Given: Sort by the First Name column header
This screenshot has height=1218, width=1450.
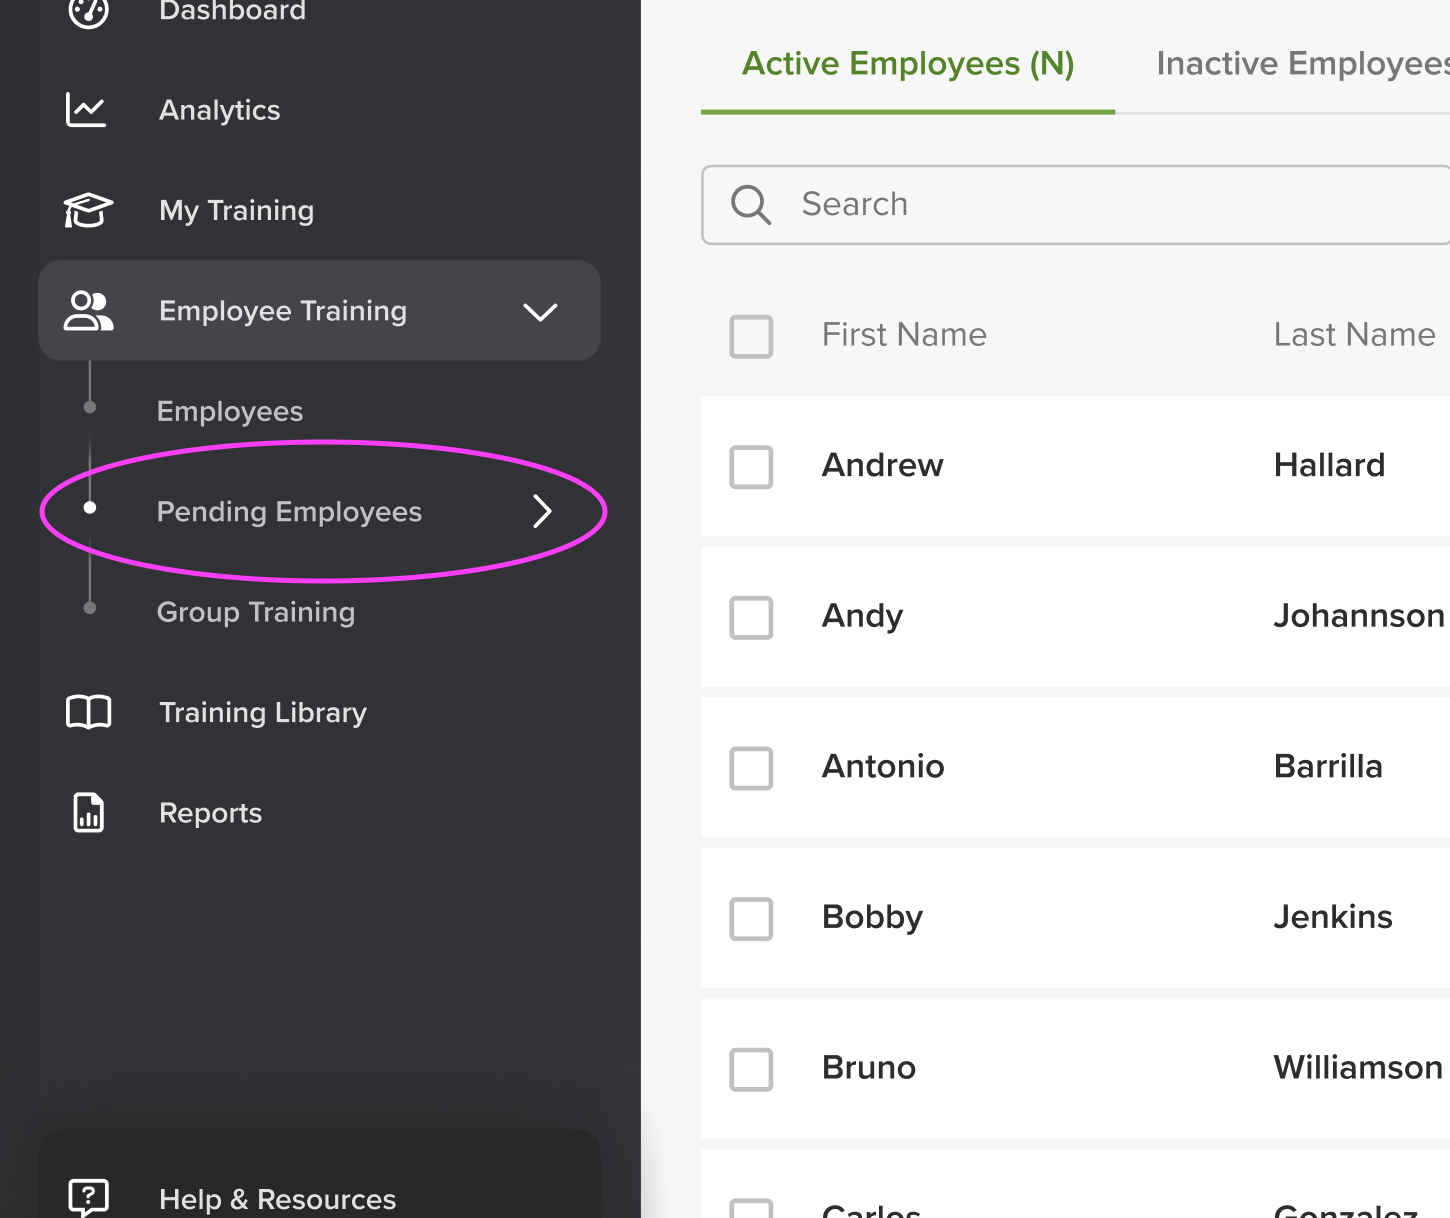Looking at the screenshot, I should click(x=904, y=335).
